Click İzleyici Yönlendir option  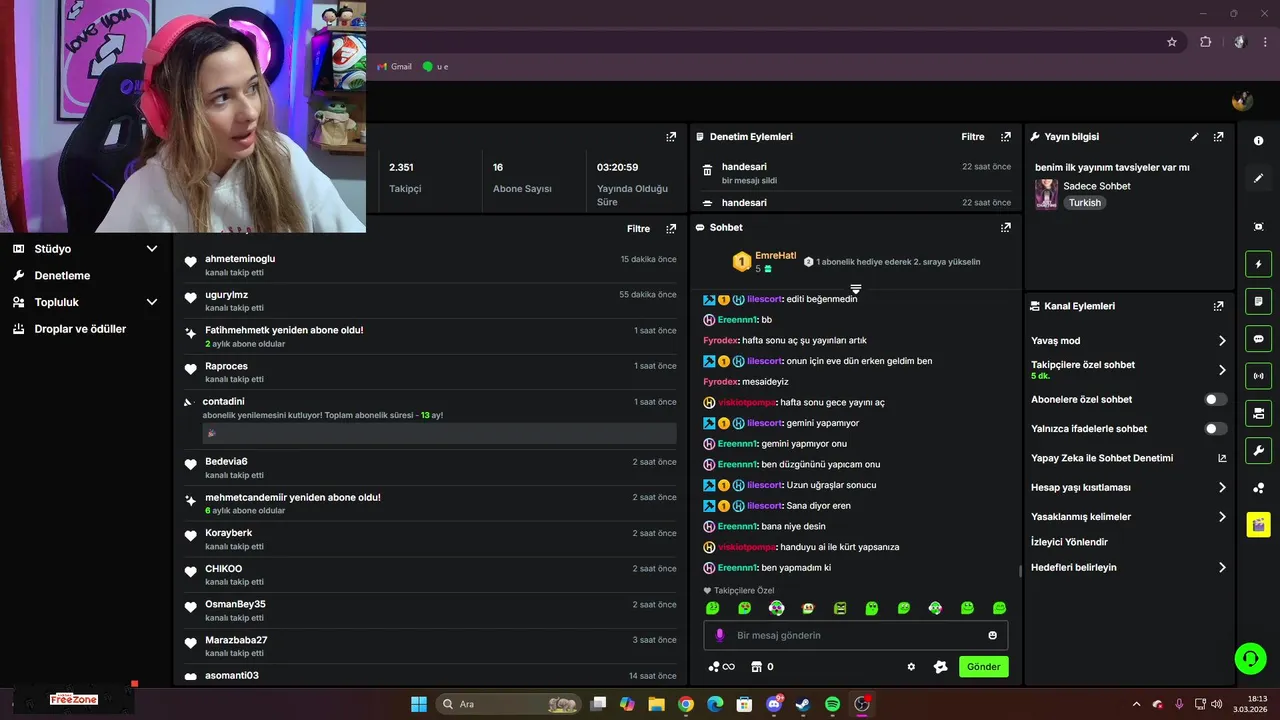click(x=1069, y=542)
